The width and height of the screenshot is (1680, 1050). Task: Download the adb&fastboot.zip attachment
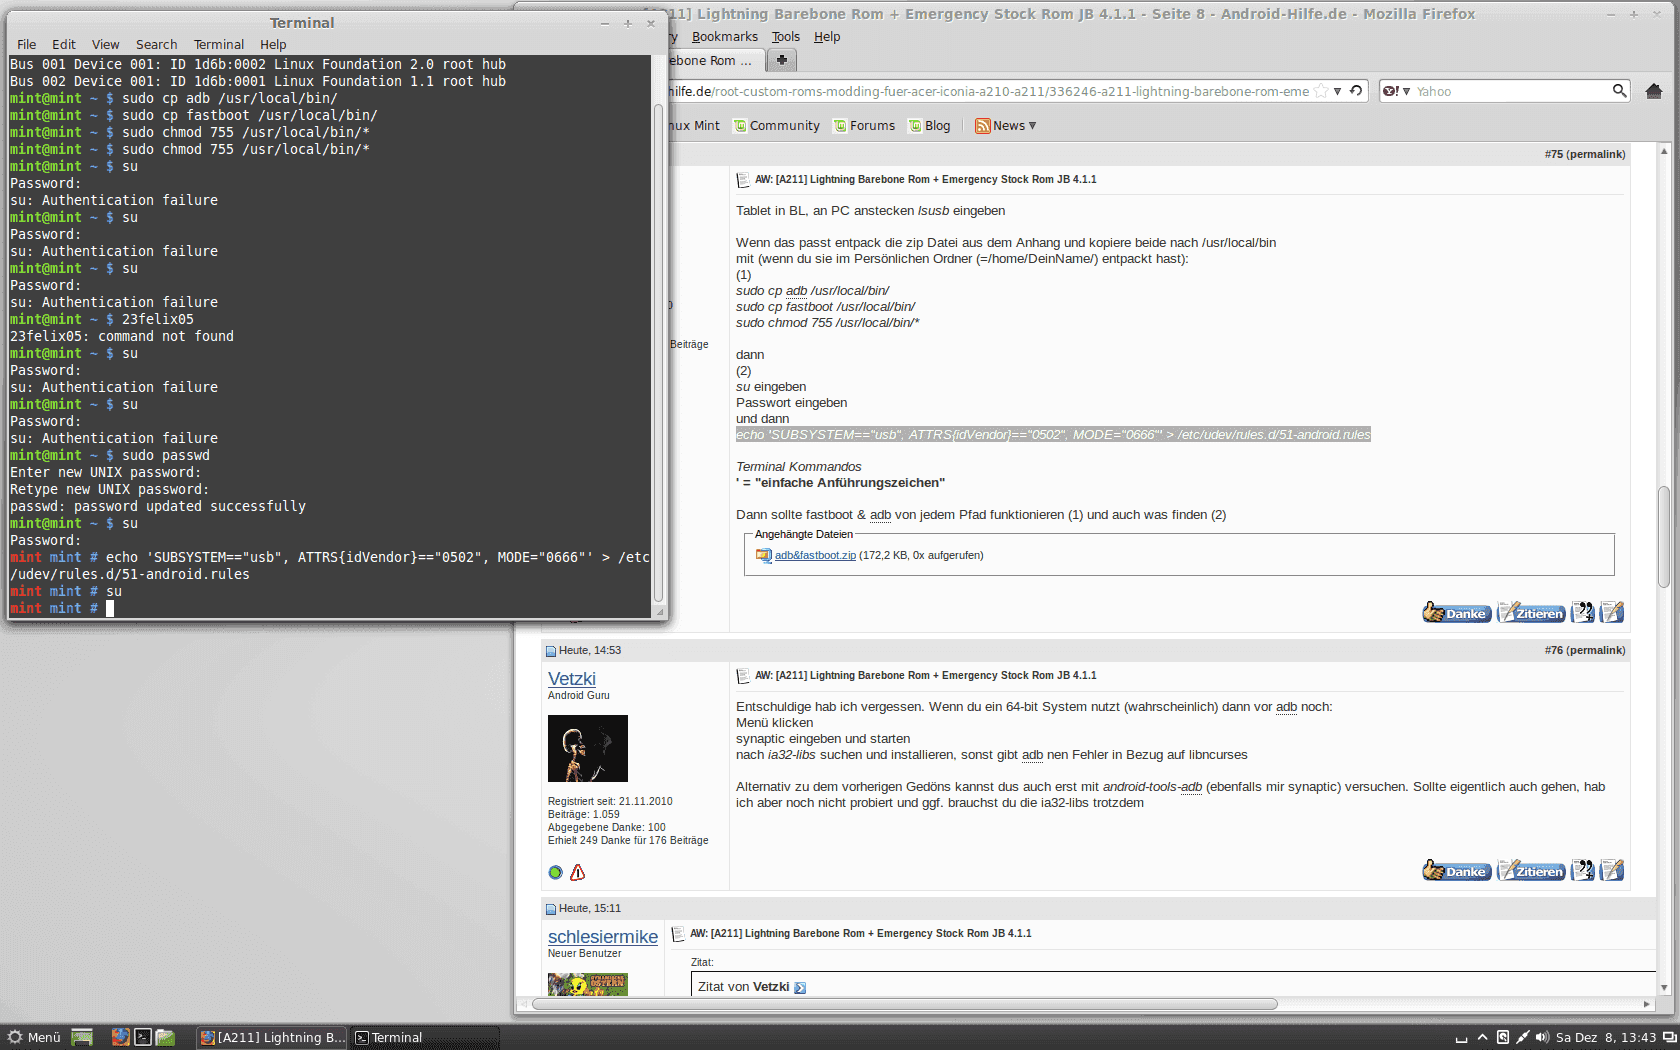tap(815, 555)
